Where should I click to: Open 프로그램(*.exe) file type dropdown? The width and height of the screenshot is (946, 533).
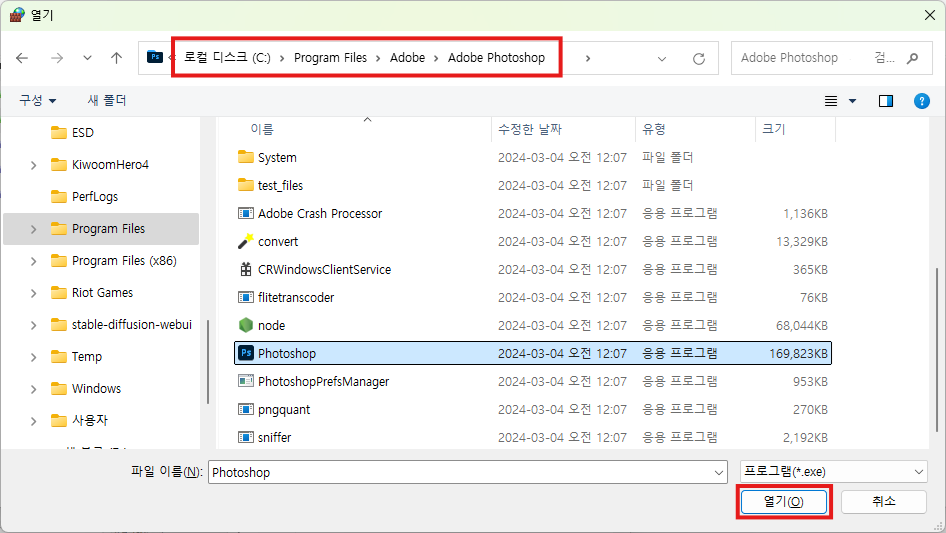(x=833, y=471)
